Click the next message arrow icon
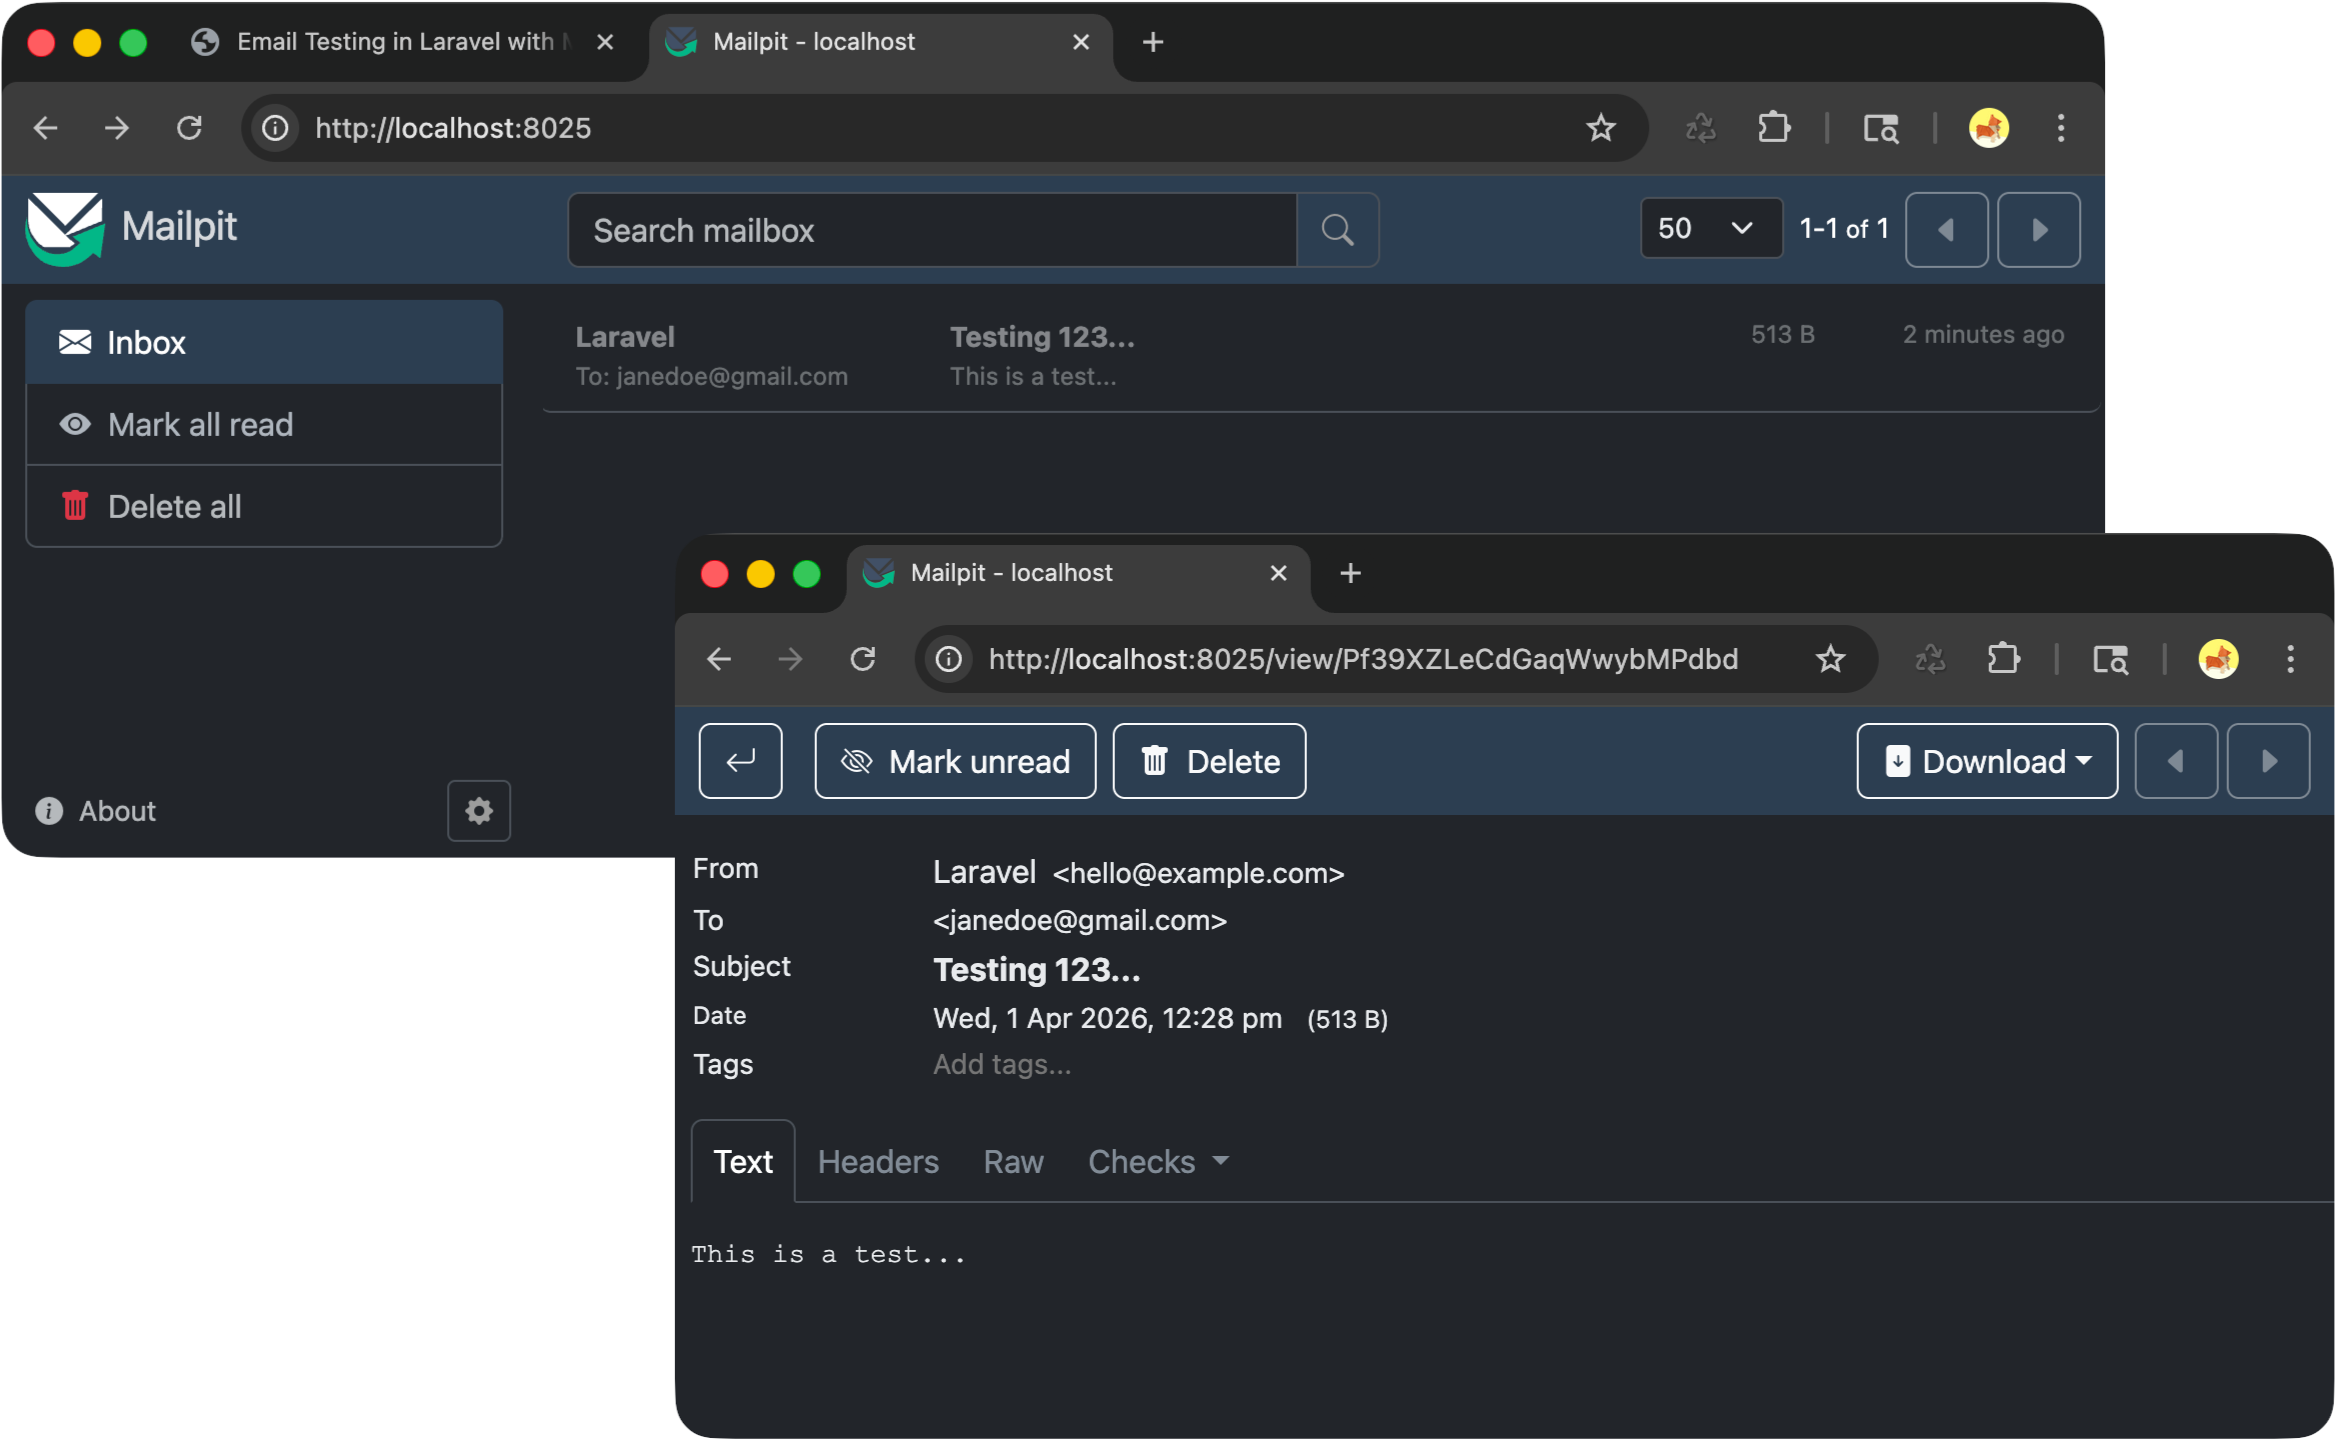2336x1440 pixels. coord(2268,761)
